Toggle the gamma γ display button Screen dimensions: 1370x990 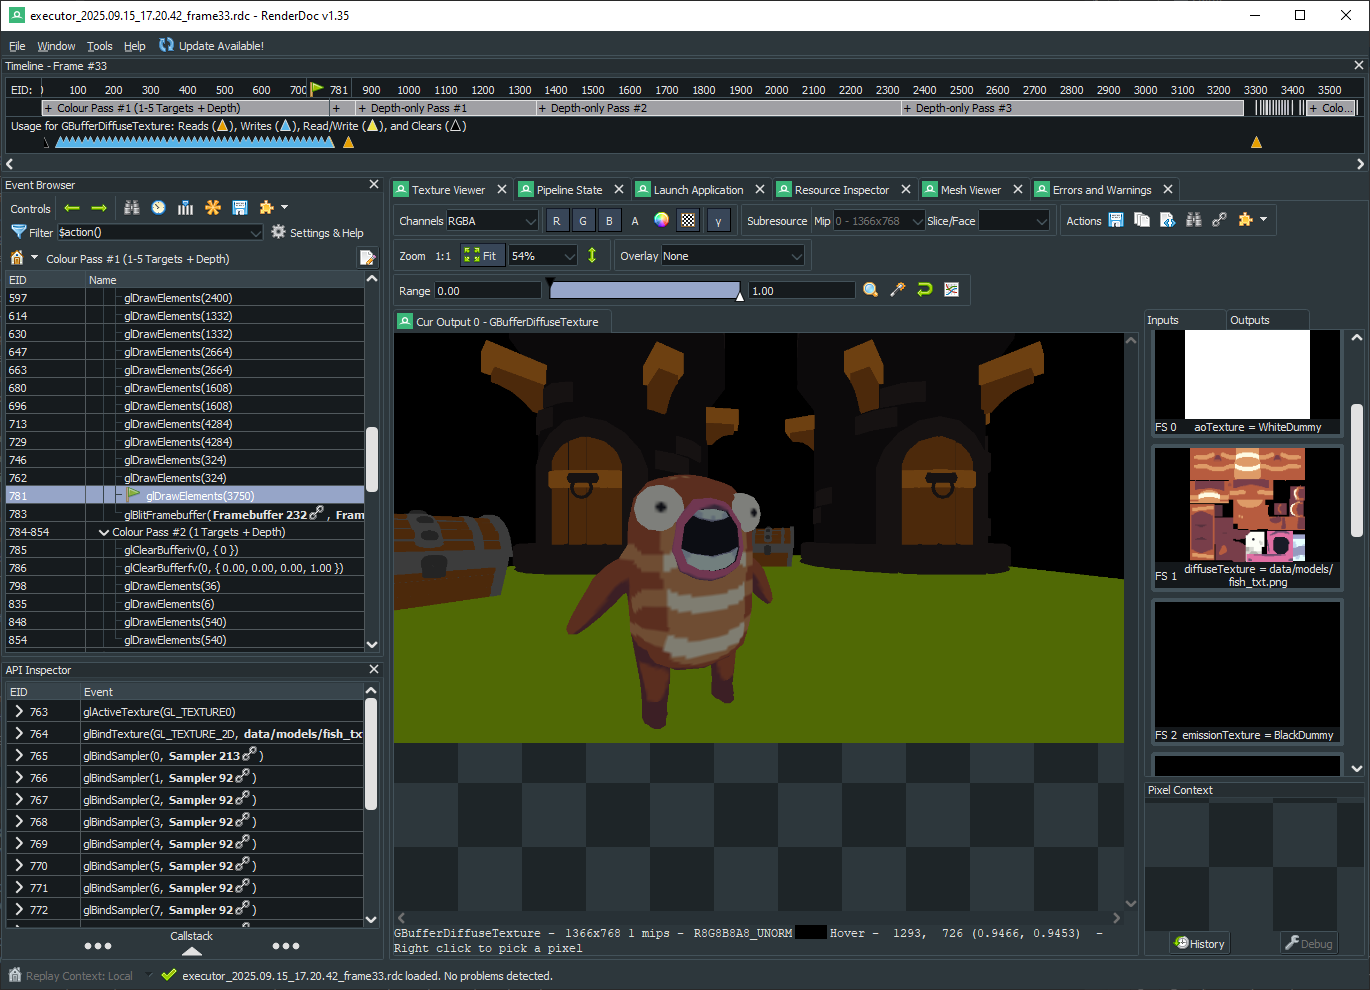(x=719, y=221)
